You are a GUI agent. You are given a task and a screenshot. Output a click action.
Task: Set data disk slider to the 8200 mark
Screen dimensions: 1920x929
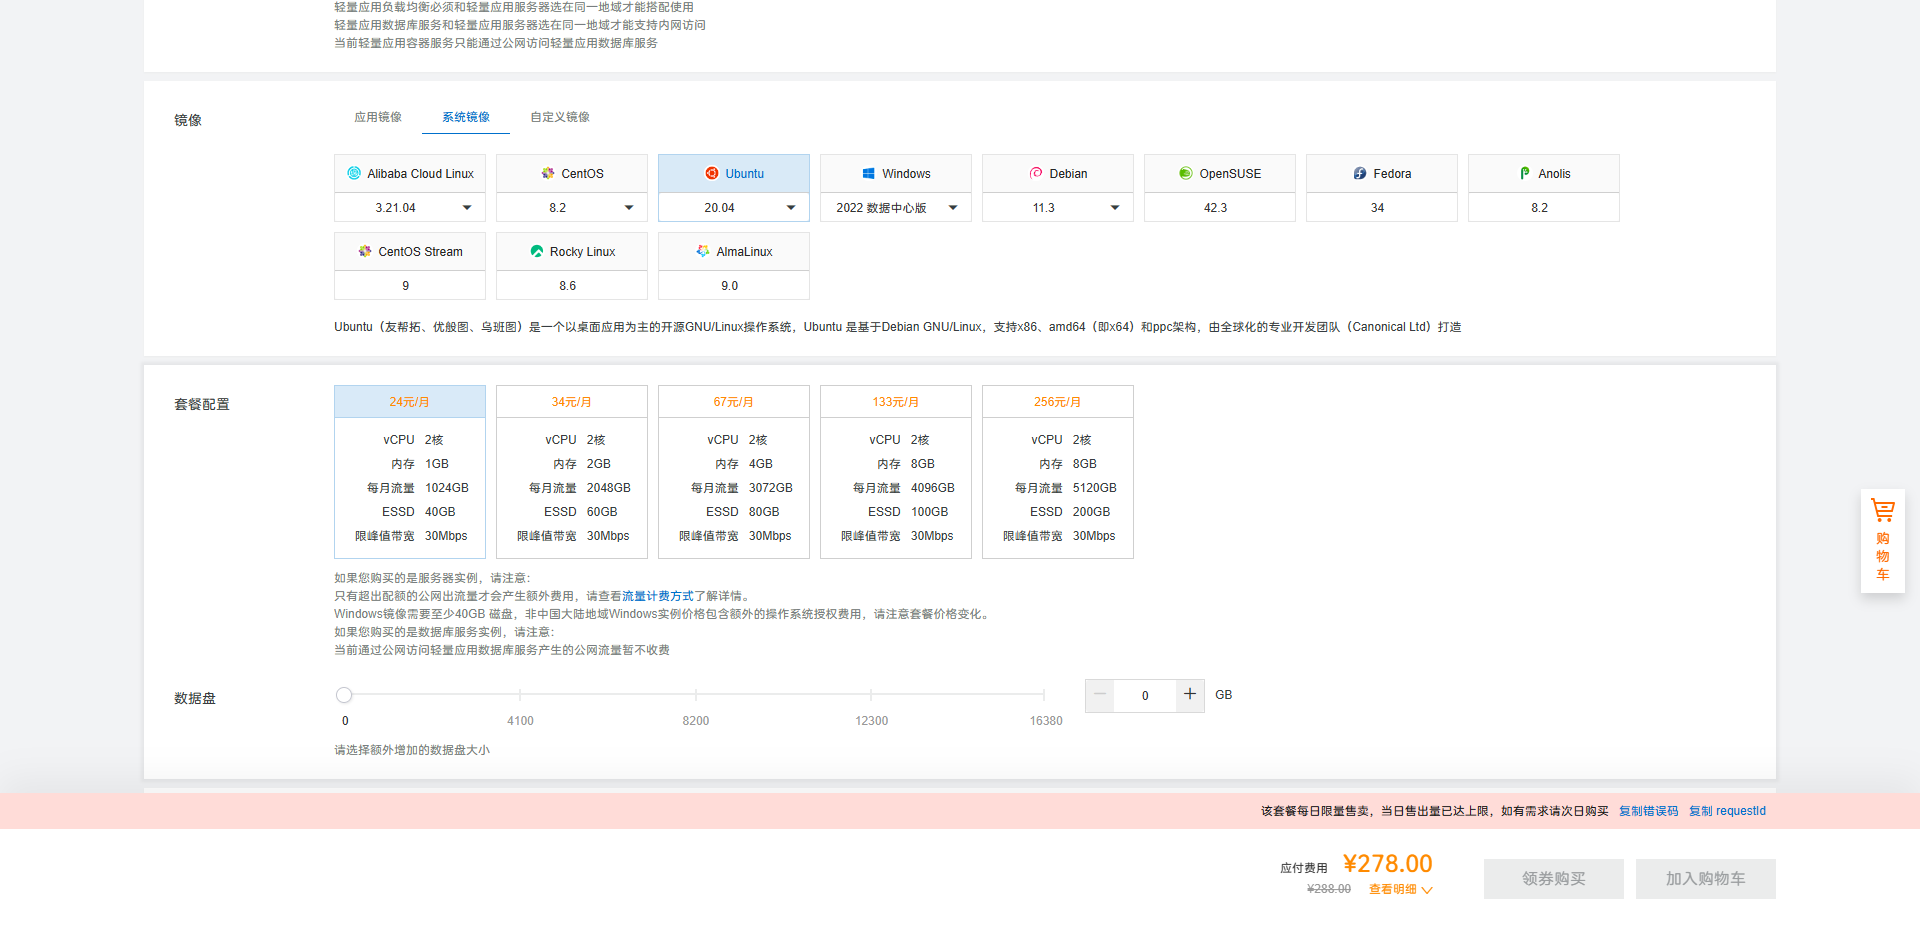click(x=696, y=695)
